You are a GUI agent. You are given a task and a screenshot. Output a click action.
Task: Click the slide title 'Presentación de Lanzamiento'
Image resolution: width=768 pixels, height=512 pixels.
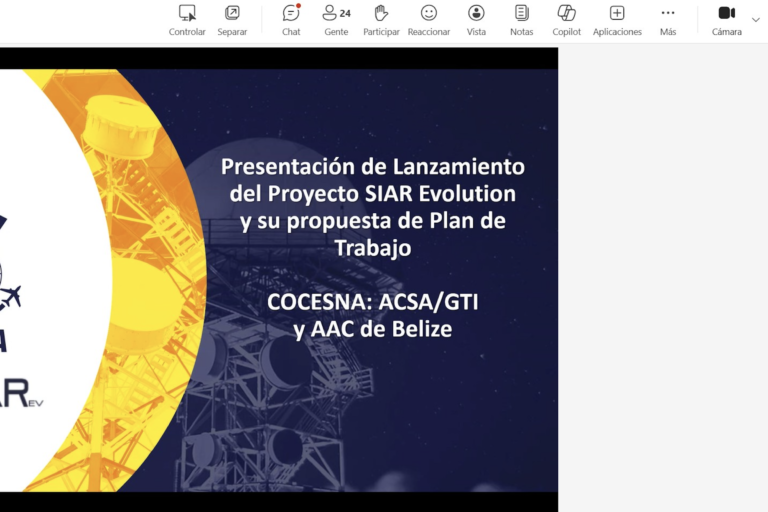tap(372, 166)
